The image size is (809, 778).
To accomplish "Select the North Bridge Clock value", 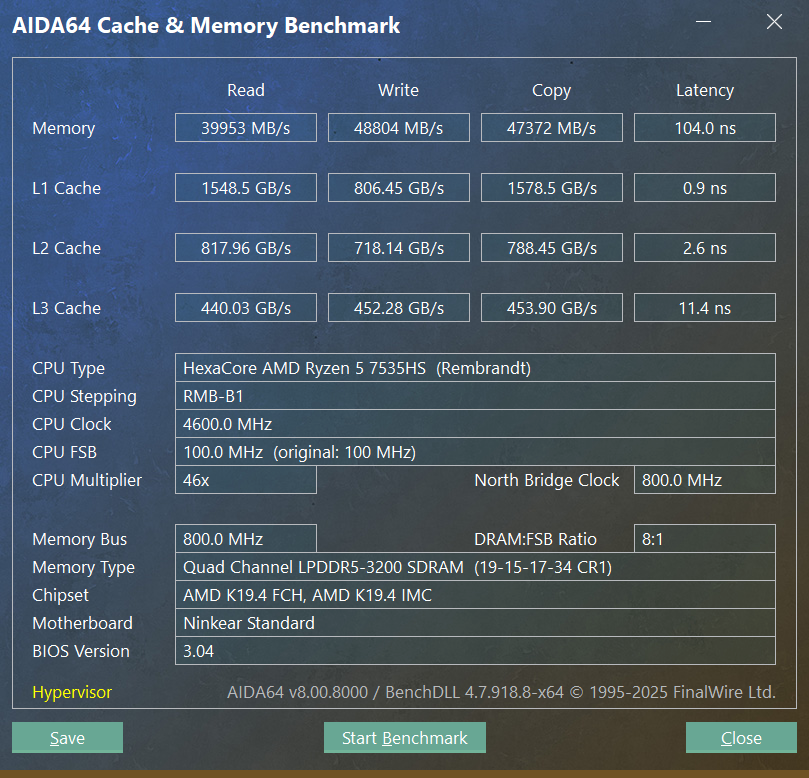I will (704, 480).
